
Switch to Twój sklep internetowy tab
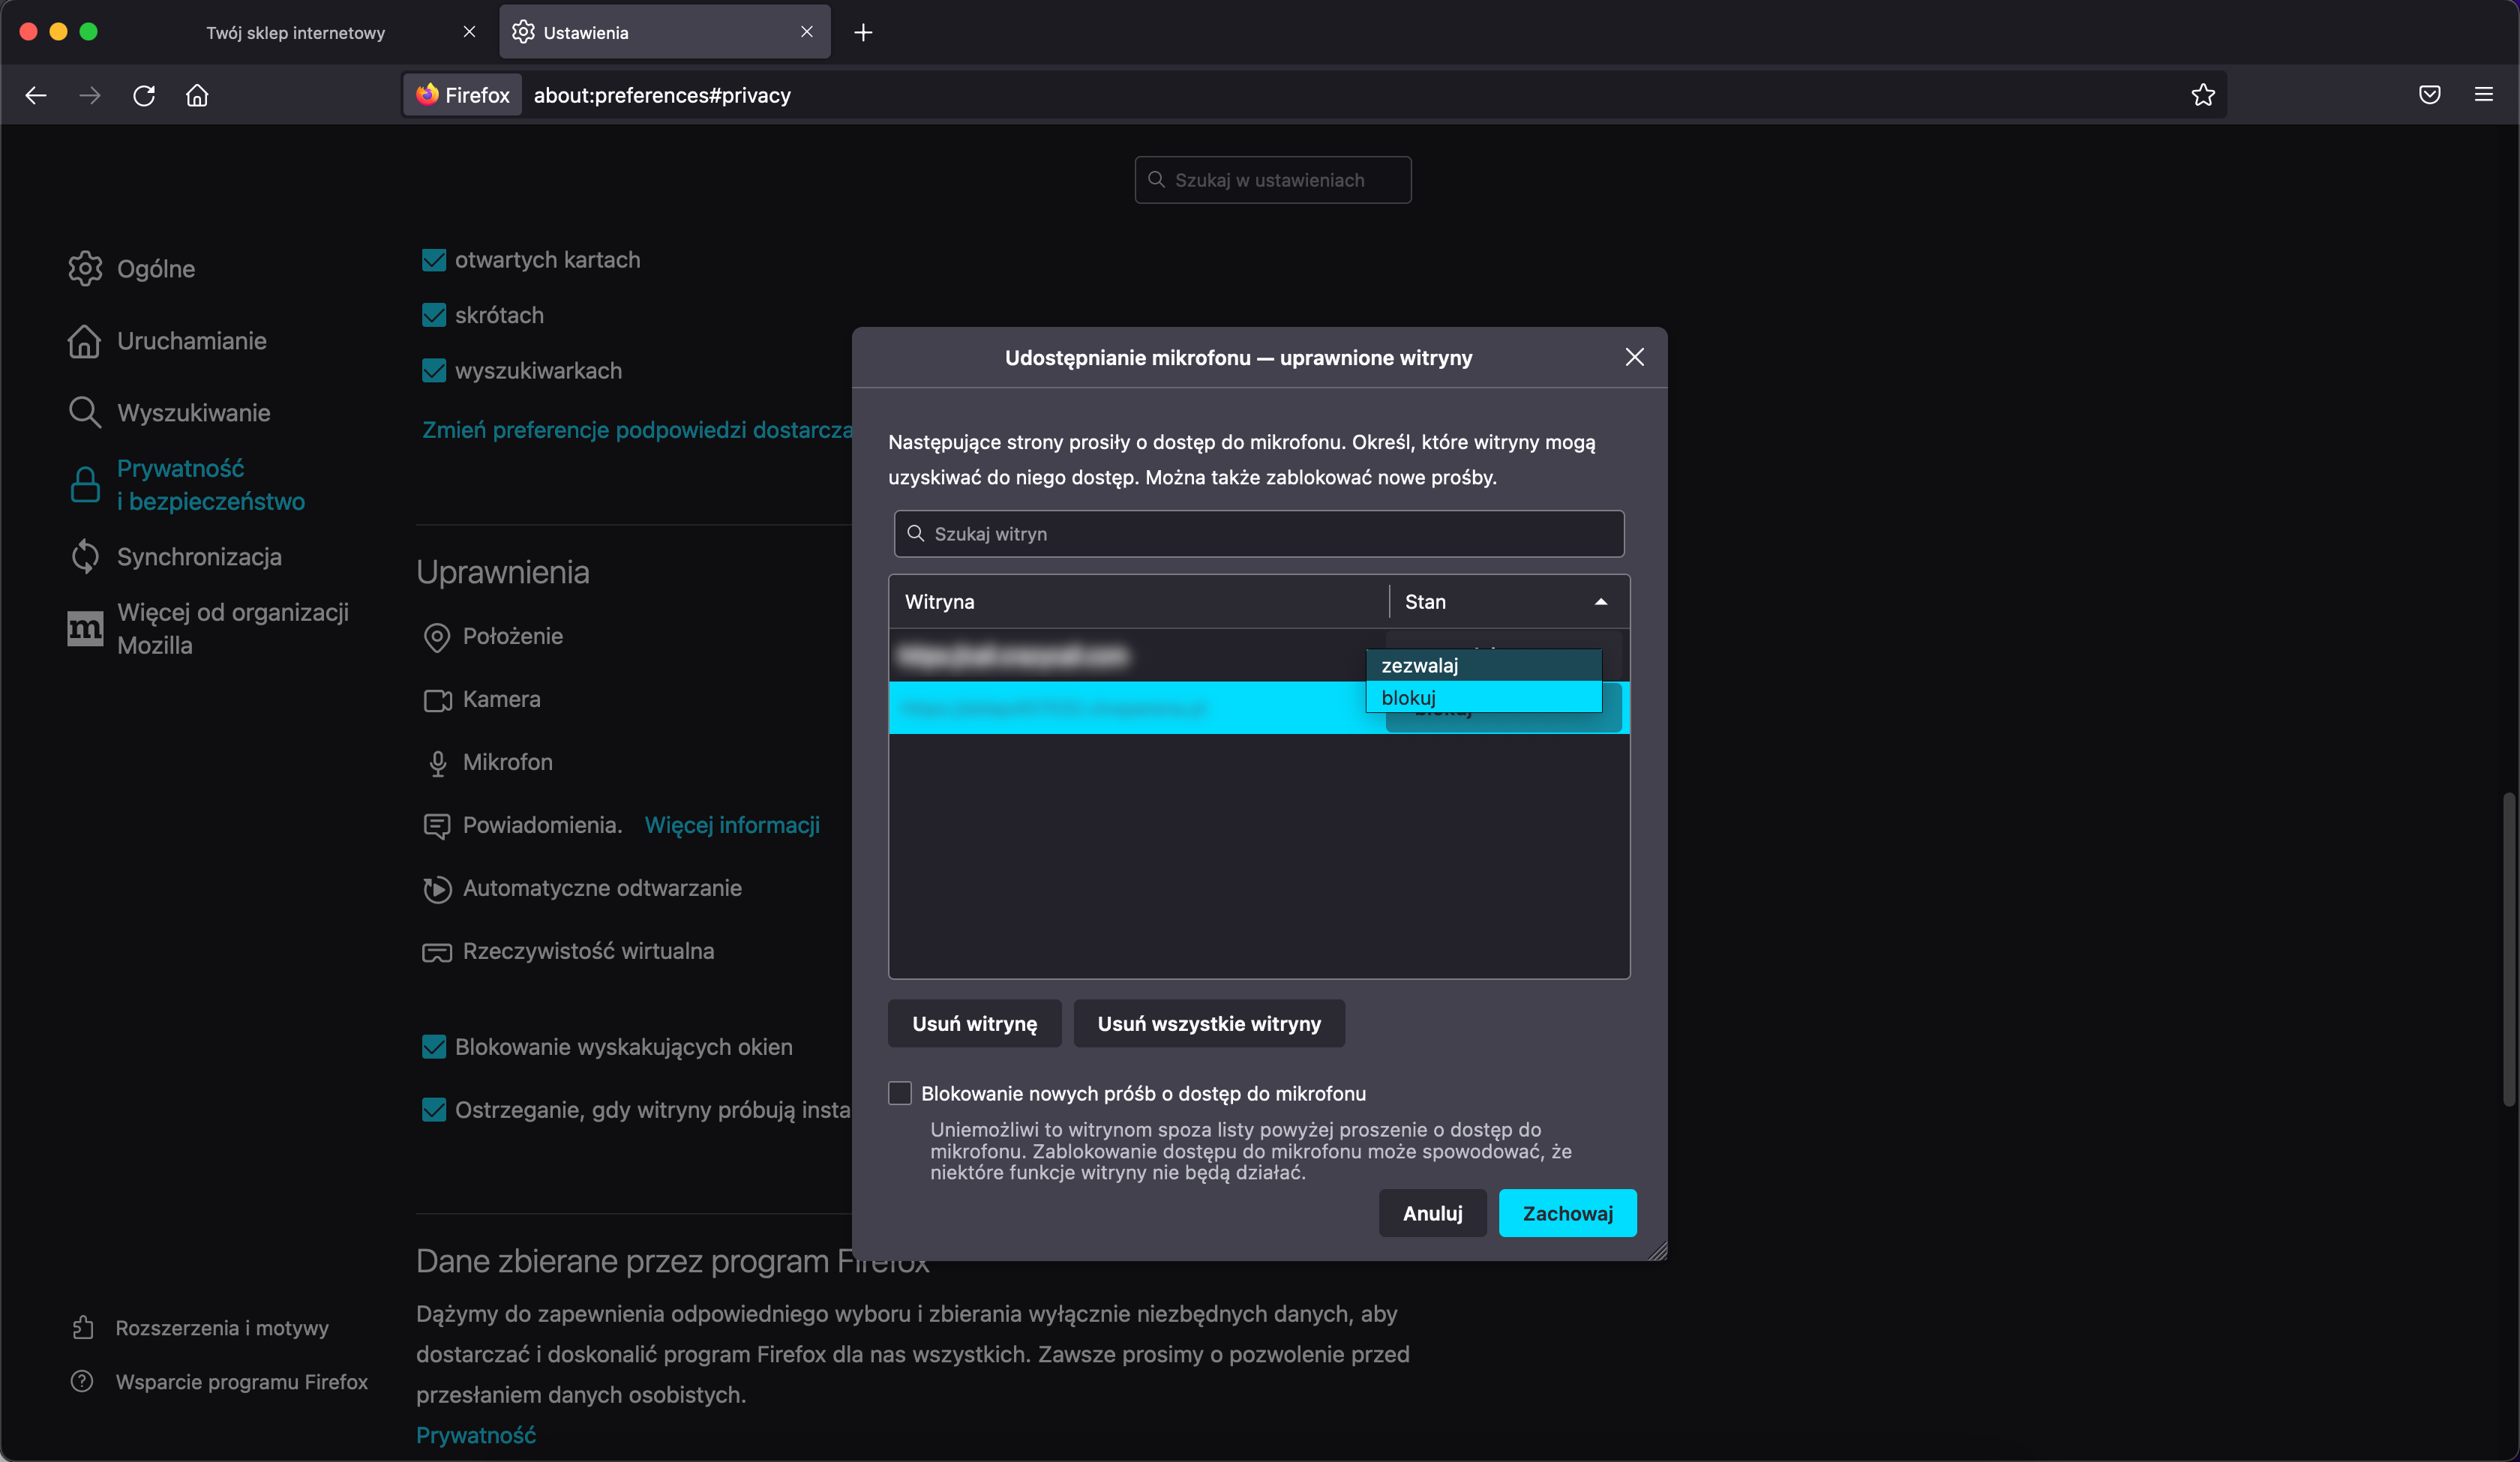point(296,32)
